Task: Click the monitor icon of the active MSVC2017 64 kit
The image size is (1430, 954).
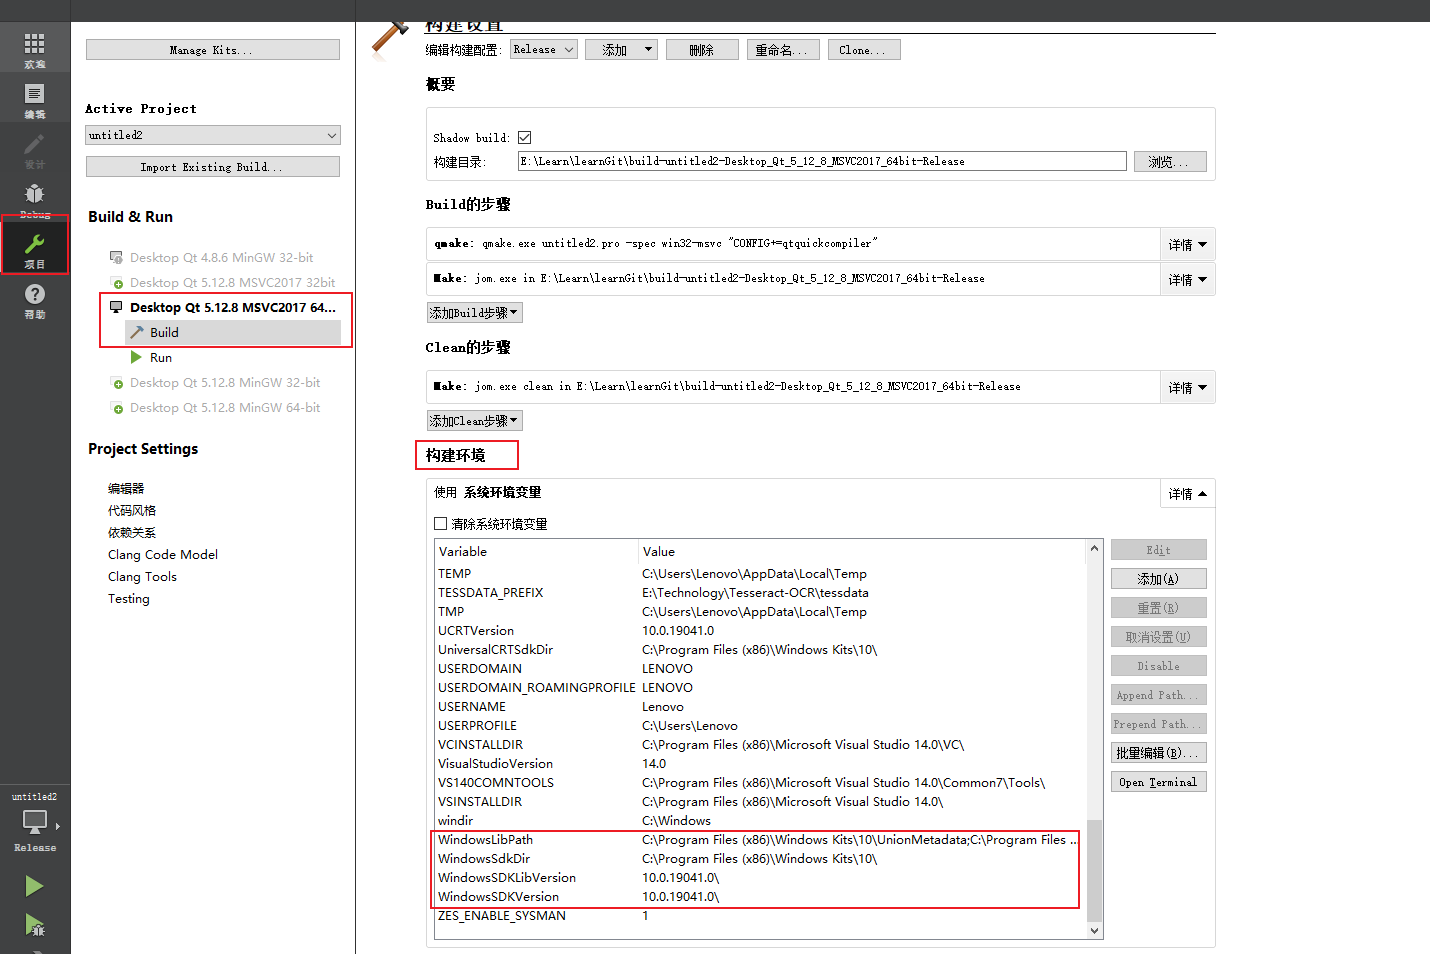Action: coord(117,307)
